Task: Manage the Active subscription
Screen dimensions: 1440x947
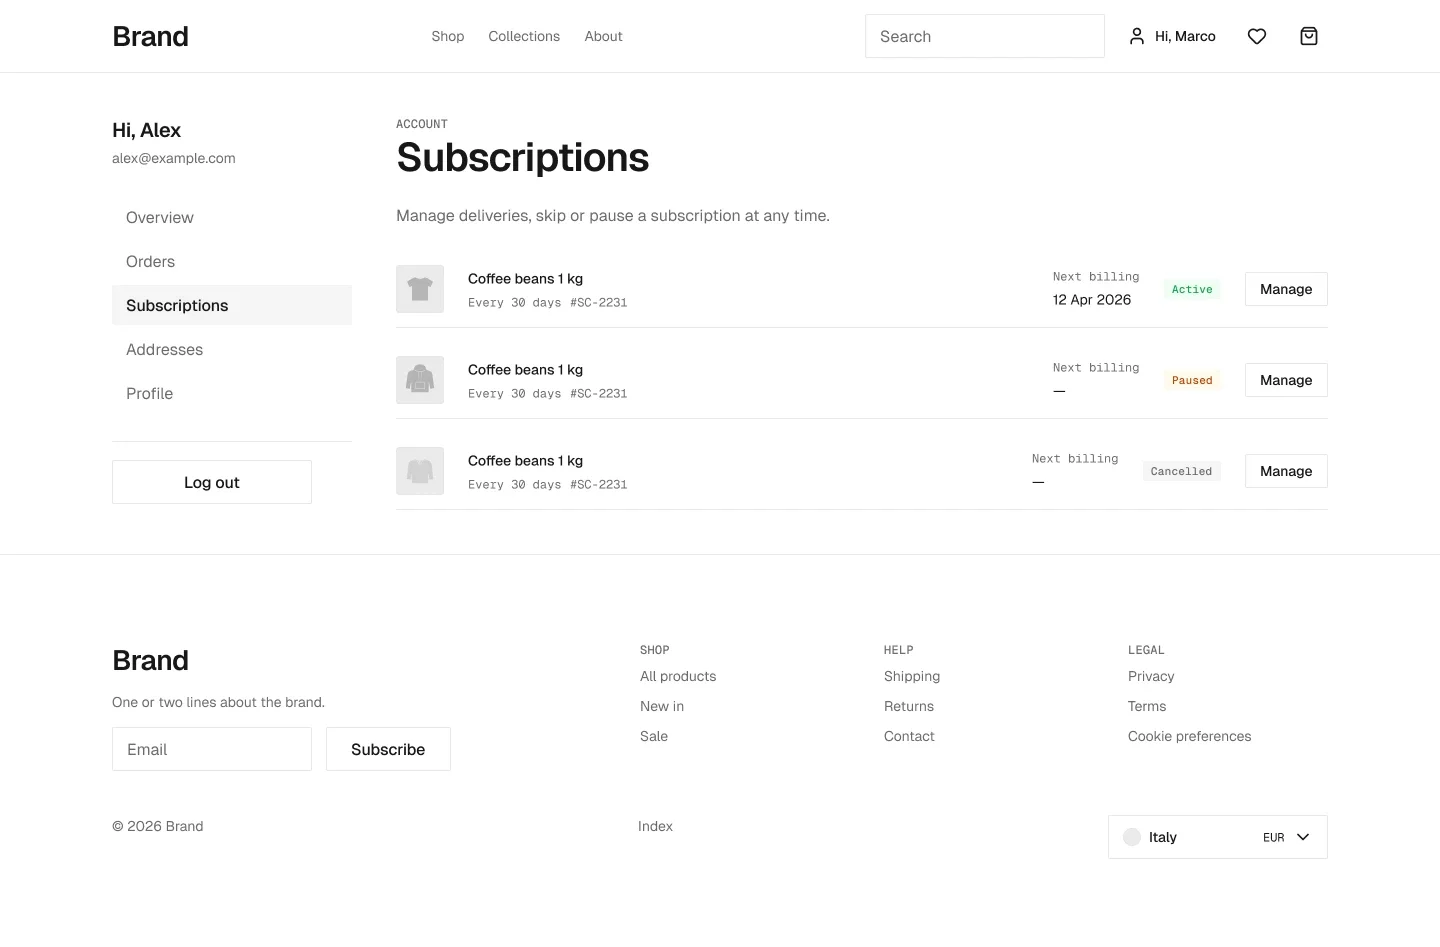Action: click(1286, 289)
